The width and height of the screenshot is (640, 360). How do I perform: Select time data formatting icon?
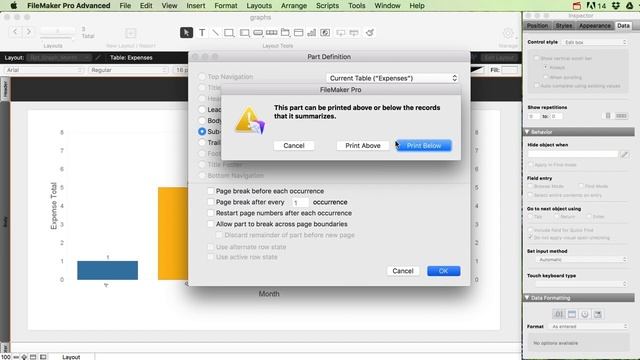pos(584,314)
